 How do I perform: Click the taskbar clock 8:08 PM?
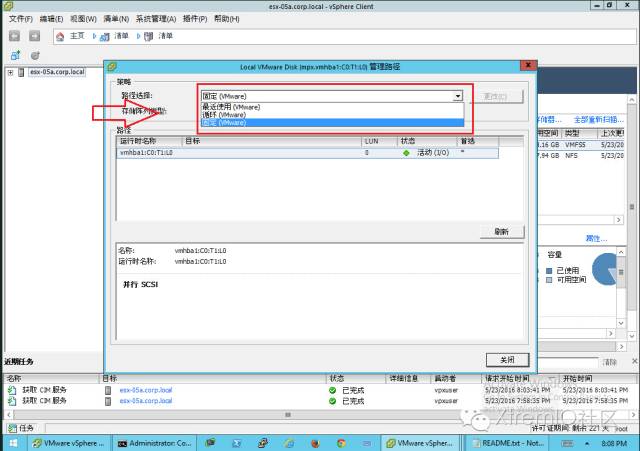pyautogui.click(x=613, y=444)
